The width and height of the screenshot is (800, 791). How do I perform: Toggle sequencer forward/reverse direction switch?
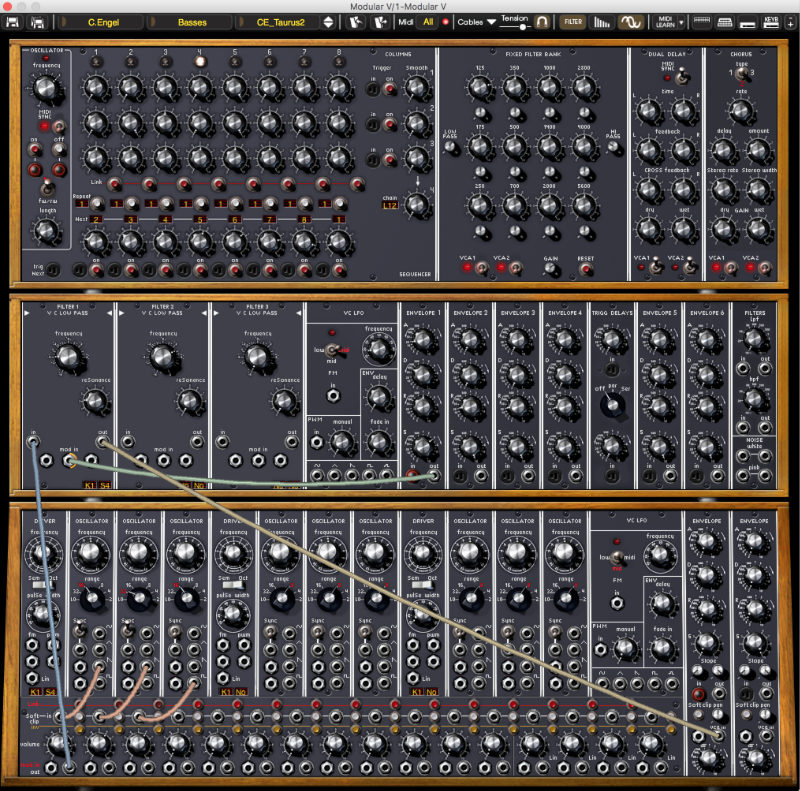point(47,187)
